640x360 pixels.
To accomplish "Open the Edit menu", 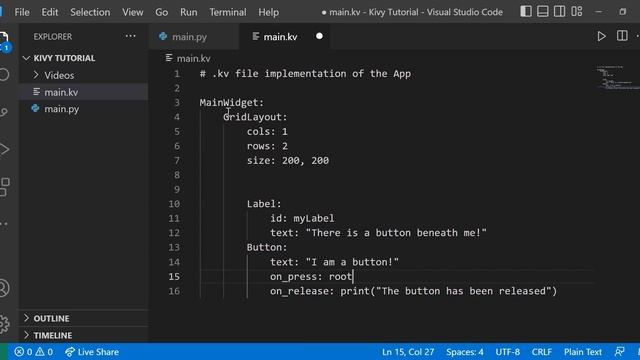I will [50, 12].
